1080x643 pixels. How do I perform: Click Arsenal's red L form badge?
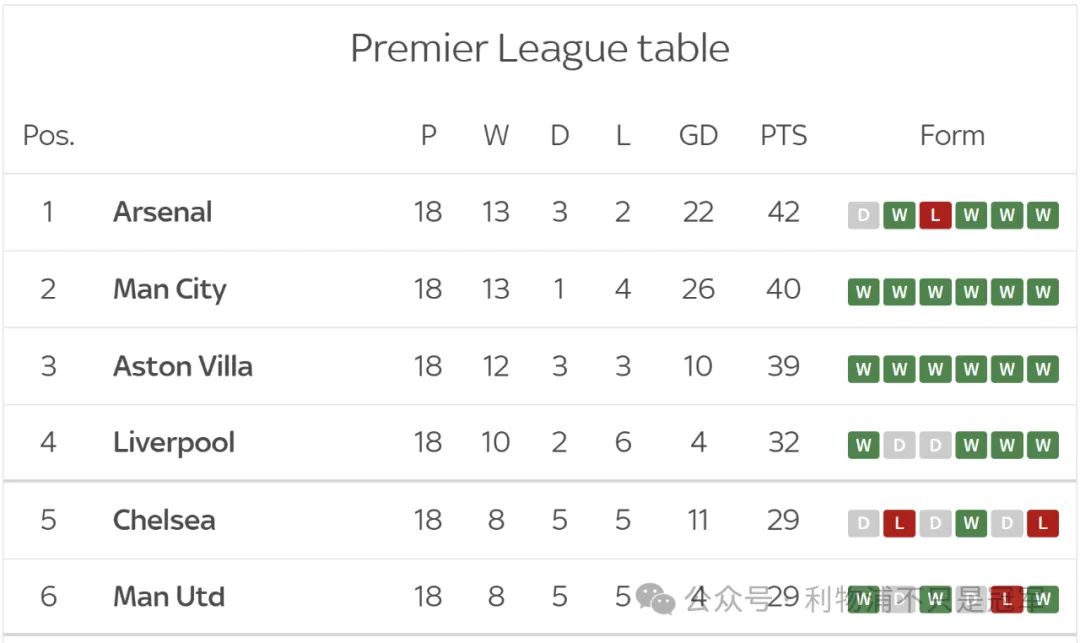pyautogui.click(x=935, y=215)
